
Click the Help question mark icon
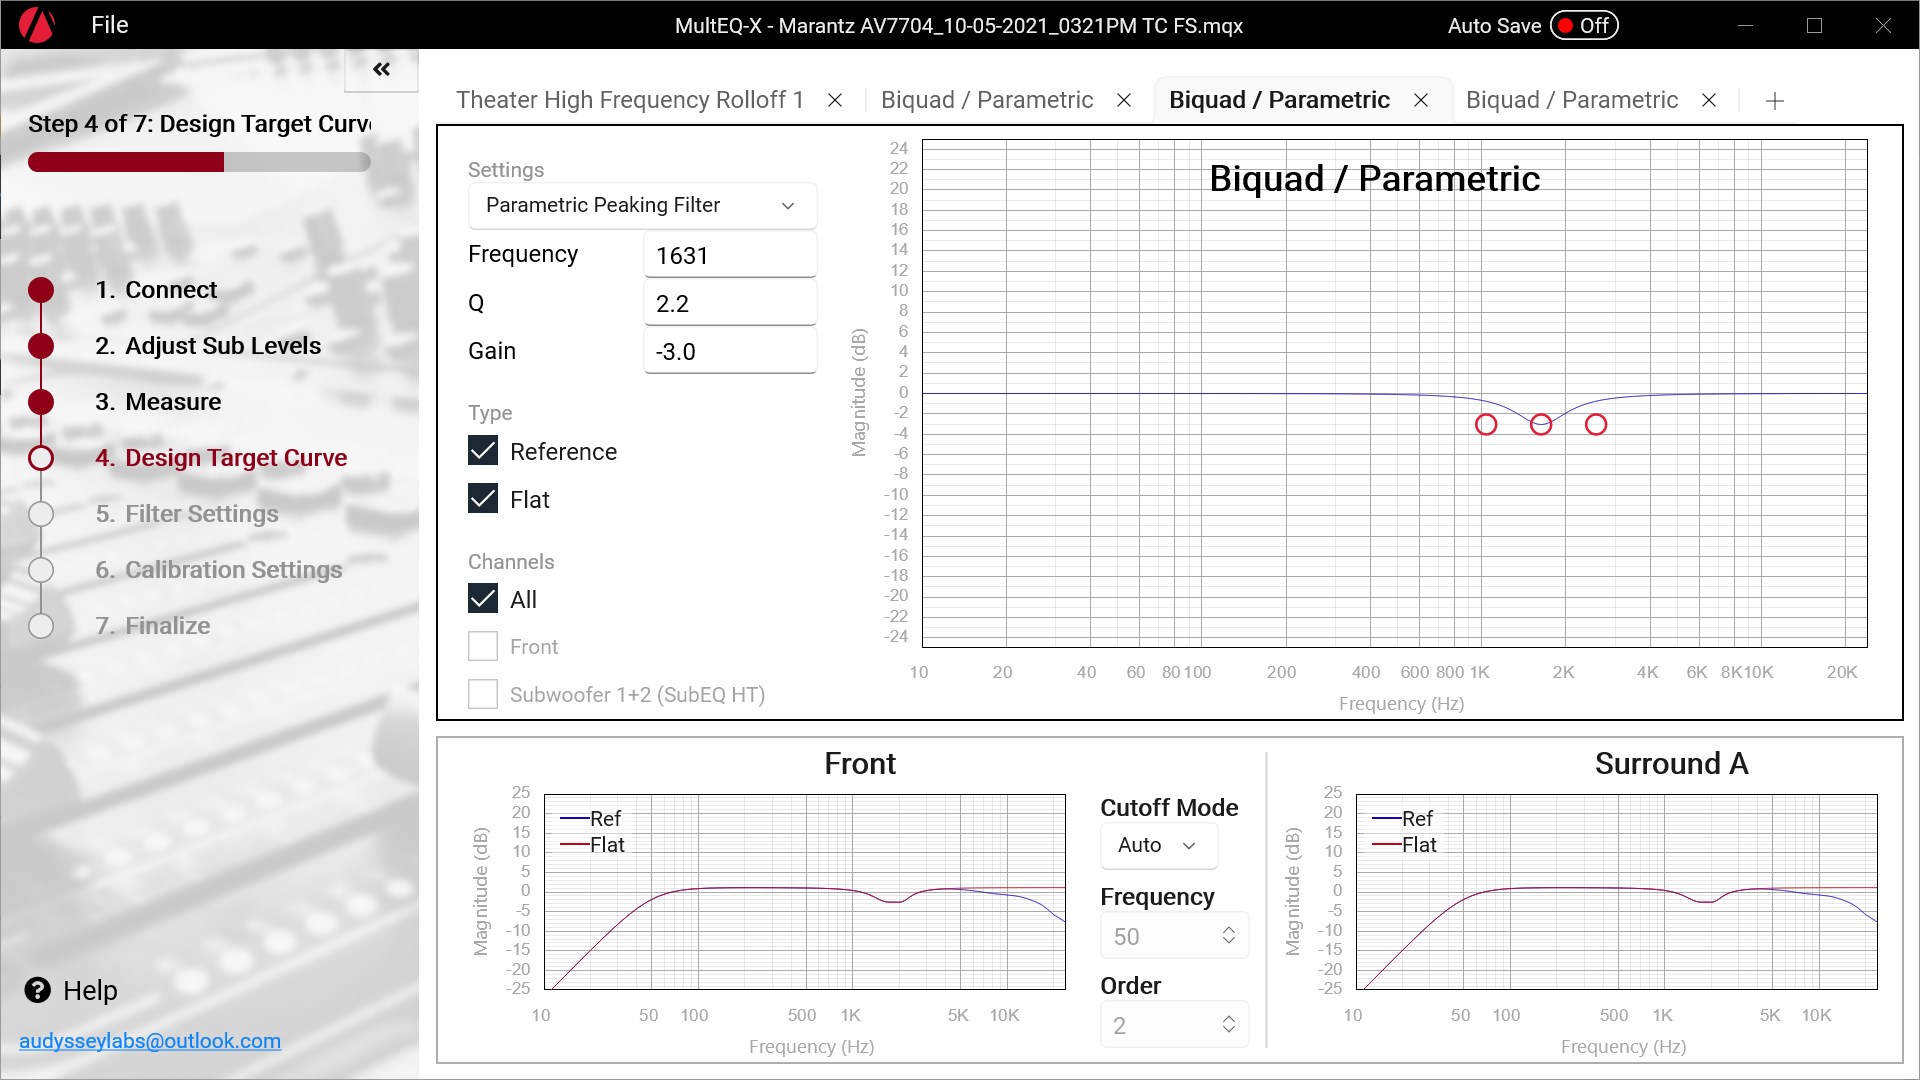[38, 990]
